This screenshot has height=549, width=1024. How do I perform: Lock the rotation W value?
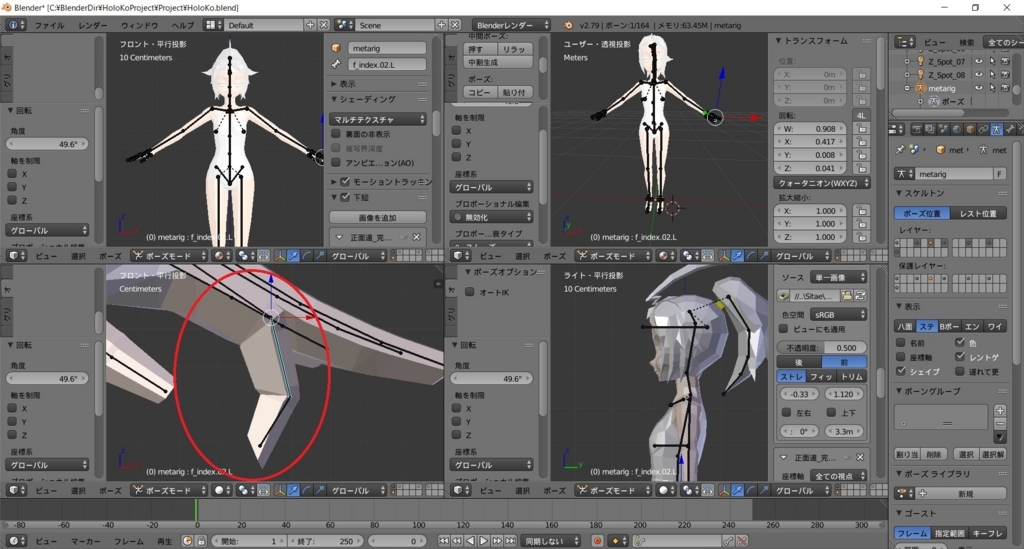click(x=861, y=129)
